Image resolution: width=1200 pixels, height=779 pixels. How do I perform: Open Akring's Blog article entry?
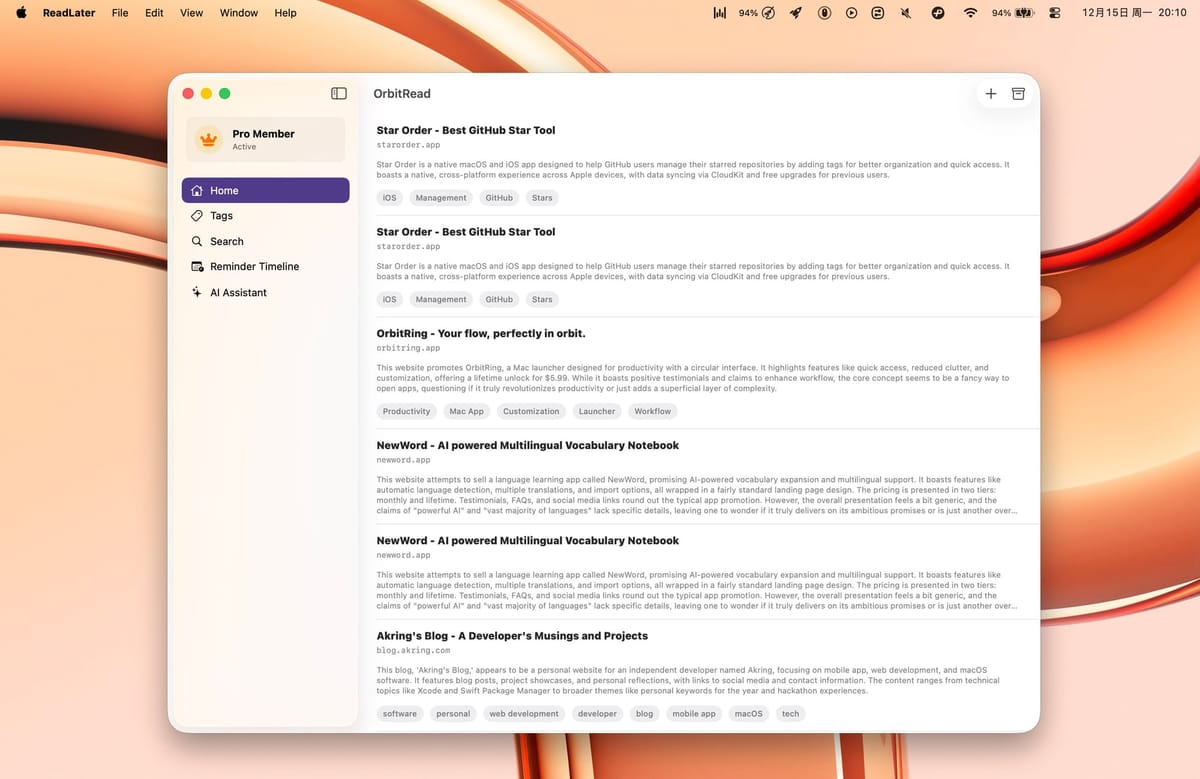coord(512,636)
